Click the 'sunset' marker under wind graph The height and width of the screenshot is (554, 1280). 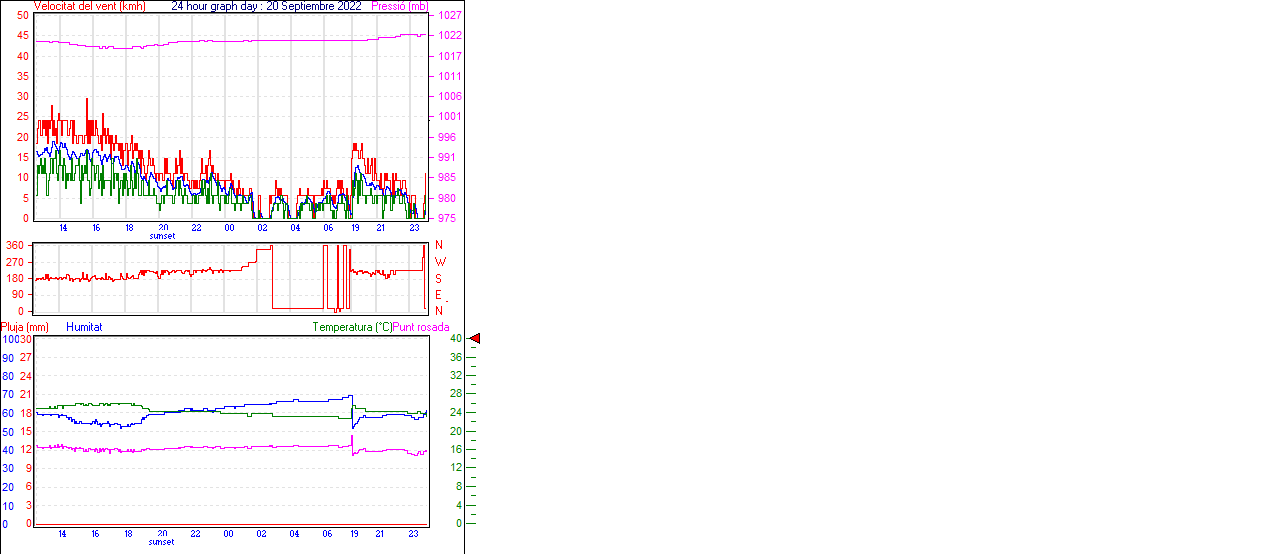click(162, 237)
